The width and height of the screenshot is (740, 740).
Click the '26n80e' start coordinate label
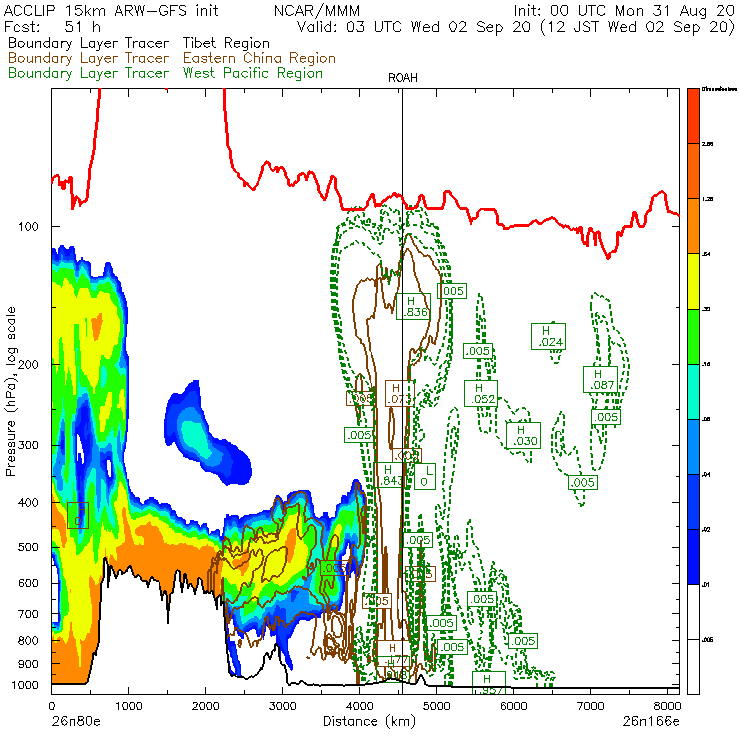[76, 721]
